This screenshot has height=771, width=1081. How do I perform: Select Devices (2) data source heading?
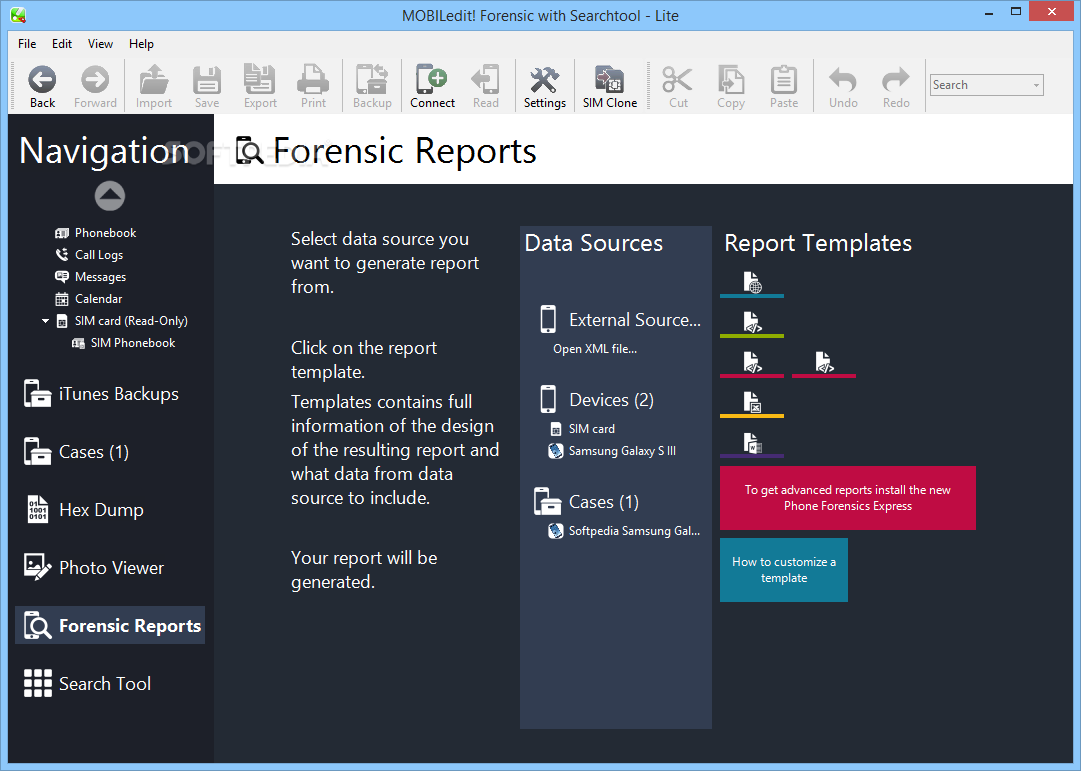coord(597,400)
